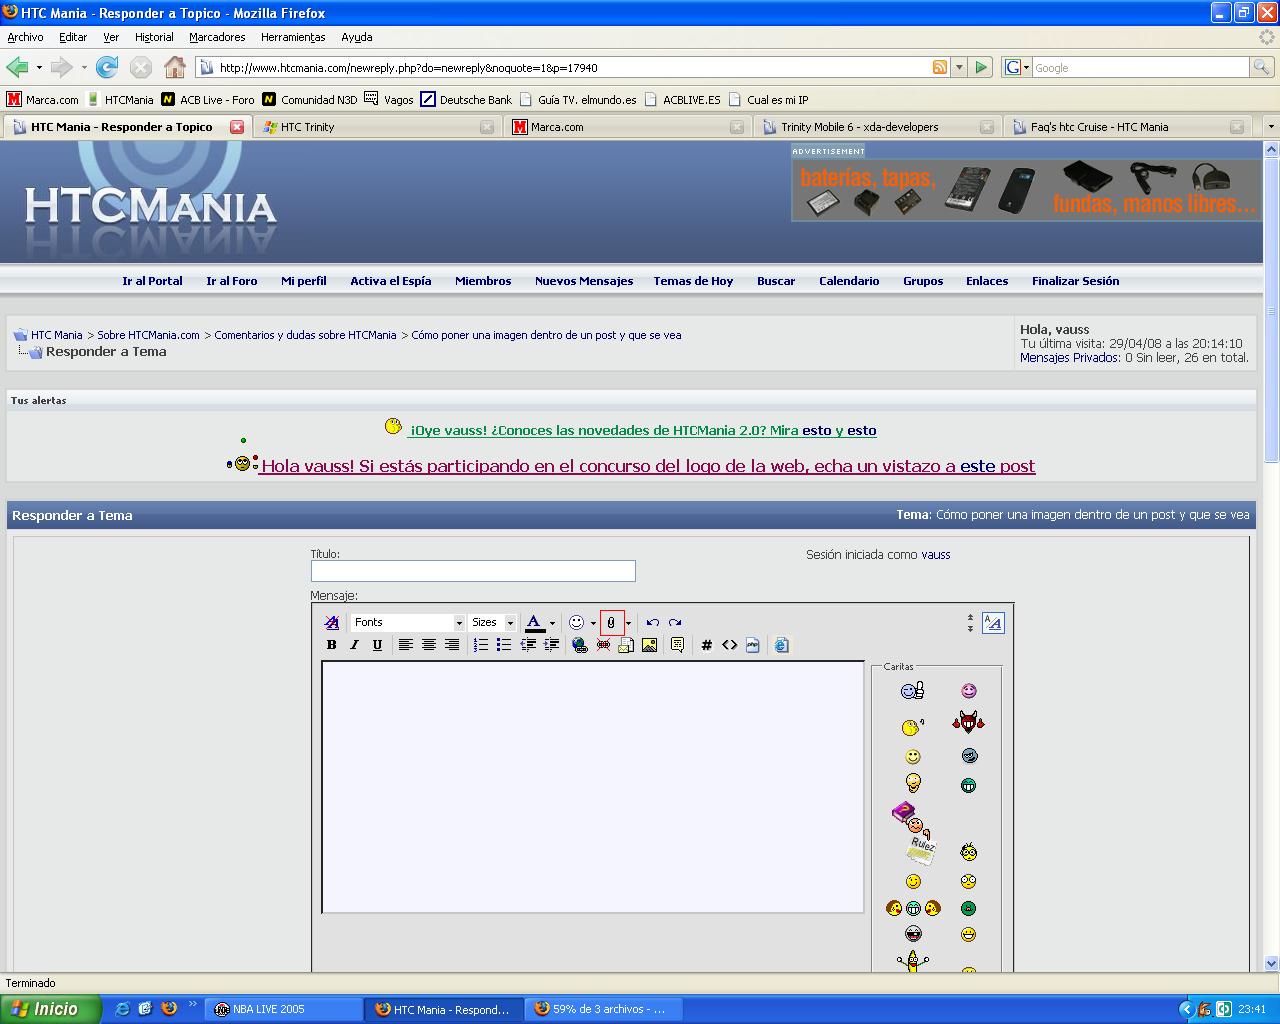Click the PHP code icon

click(x=753, y=645)
